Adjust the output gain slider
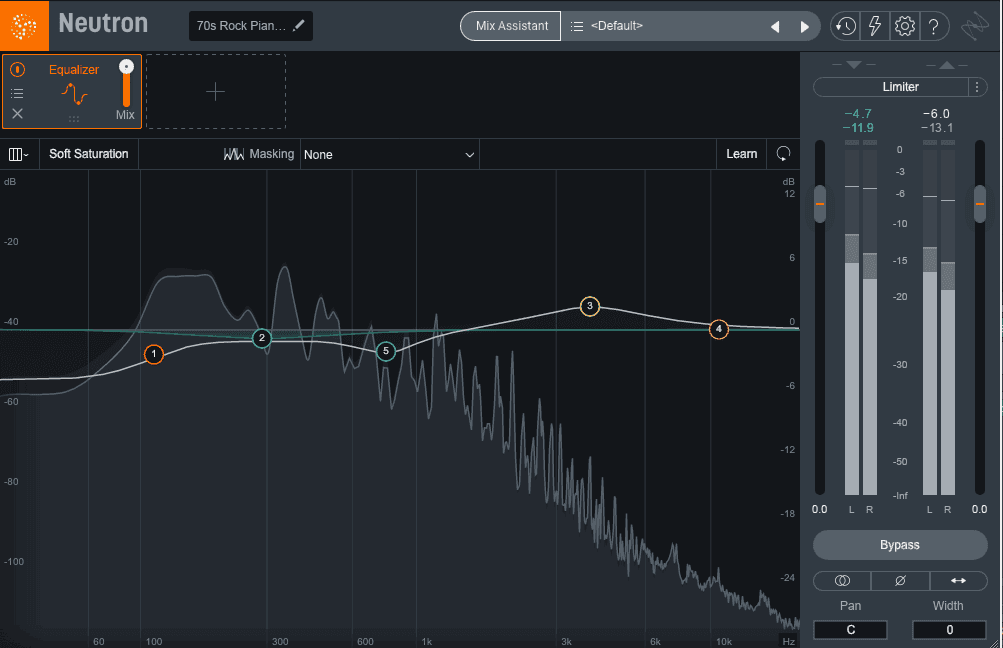 click(979, 204)
